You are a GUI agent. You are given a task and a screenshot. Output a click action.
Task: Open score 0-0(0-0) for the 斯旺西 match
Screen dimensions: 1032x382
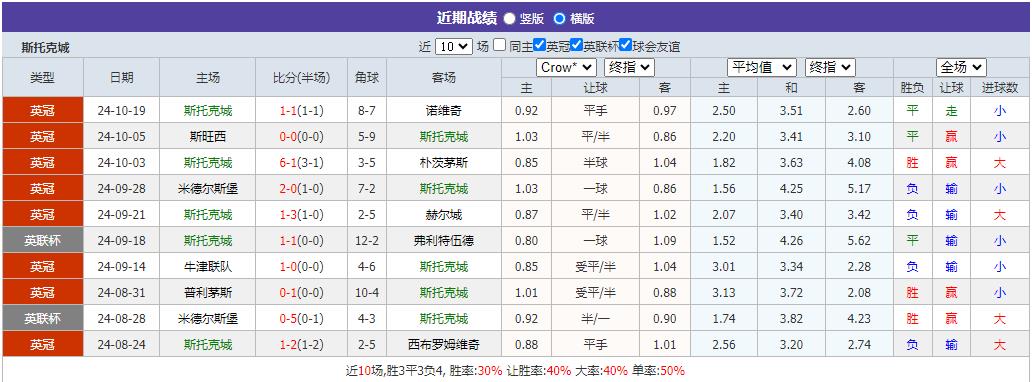(x=301, y=137)
